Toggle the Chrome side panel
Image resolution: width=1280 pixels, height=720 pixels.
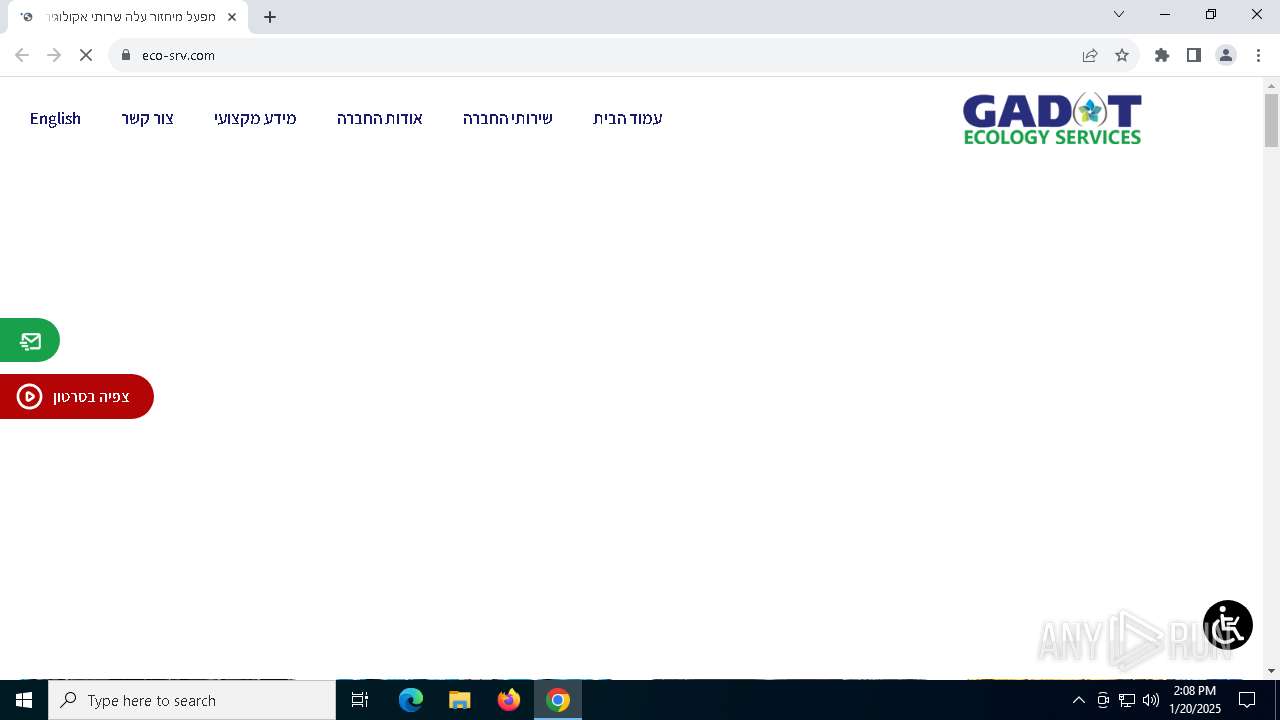1194,55
